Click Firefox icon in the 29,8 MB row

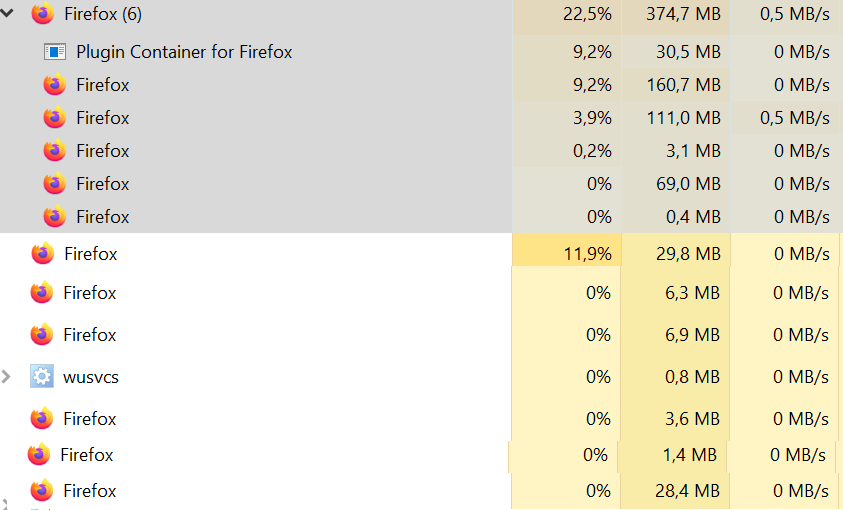point(42,254)
